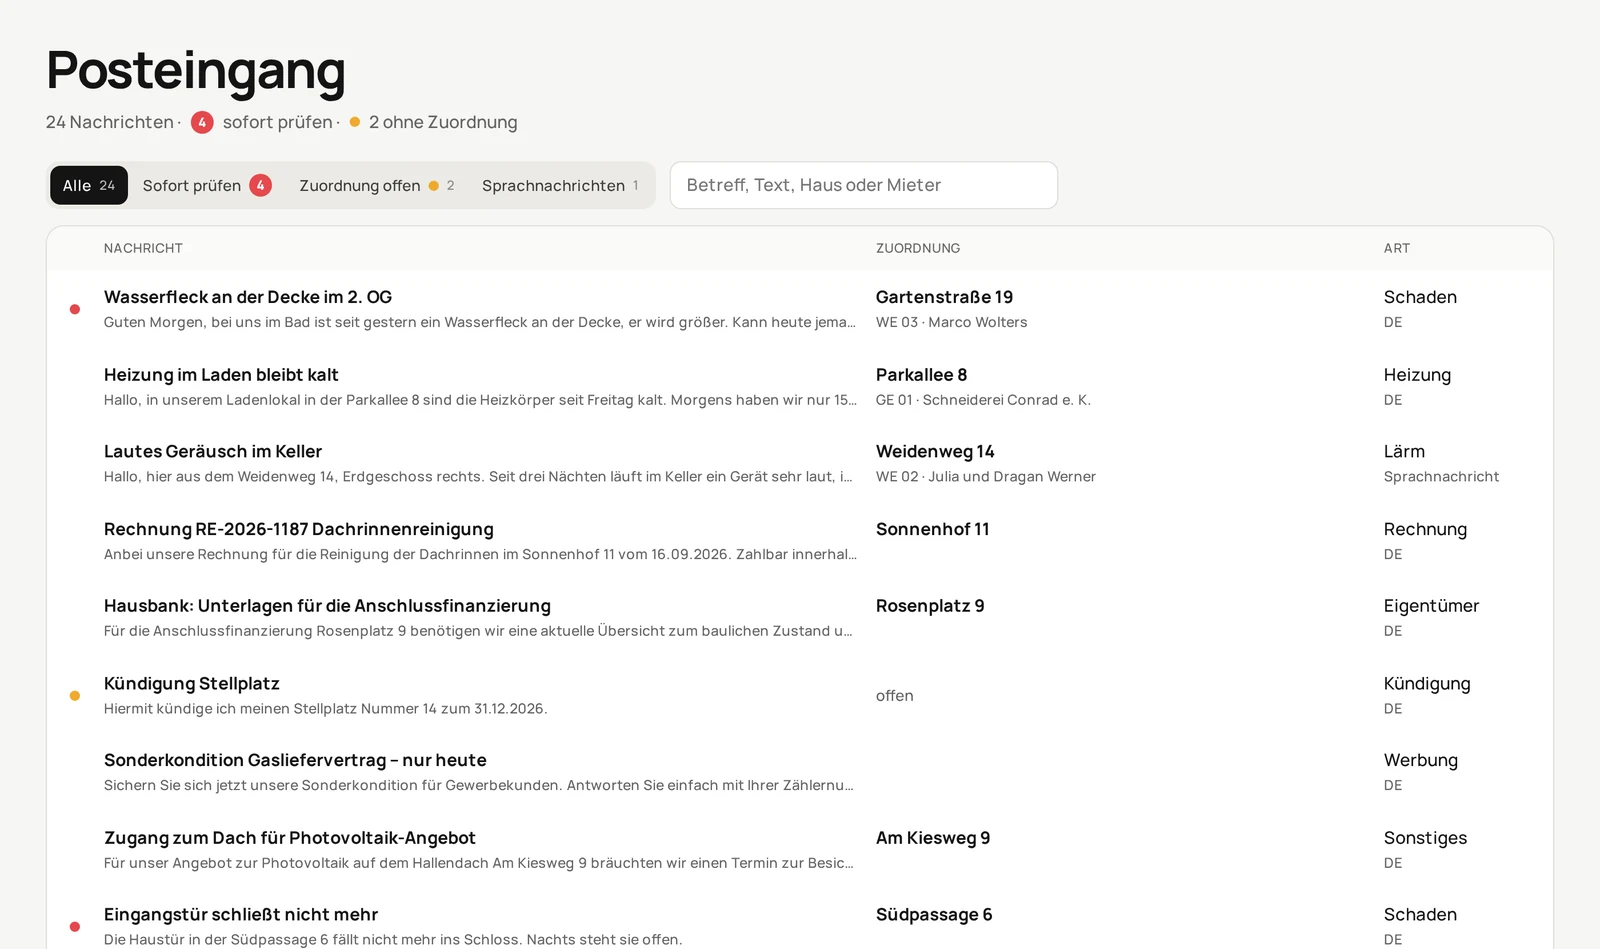Open Sonderkondition Gasliefervertrag message
Screen dimensions: 1600x949
point(295,760)
